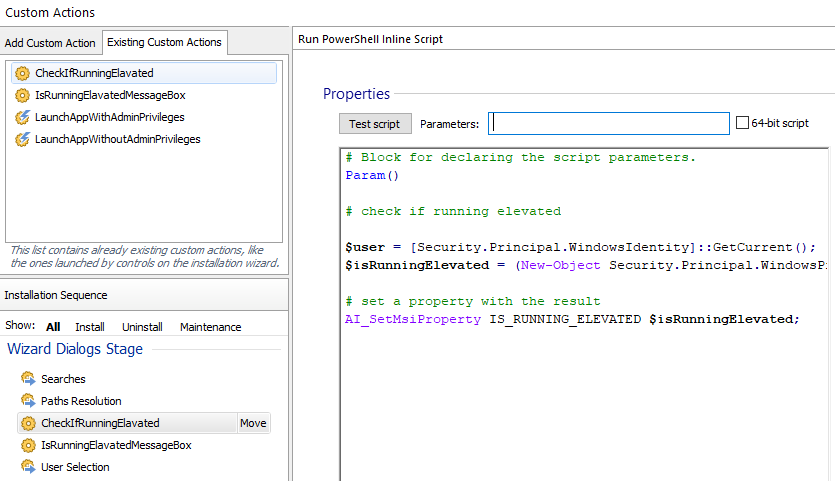
Task: Filter sequence by Uninstall
Action: (142, 327)
